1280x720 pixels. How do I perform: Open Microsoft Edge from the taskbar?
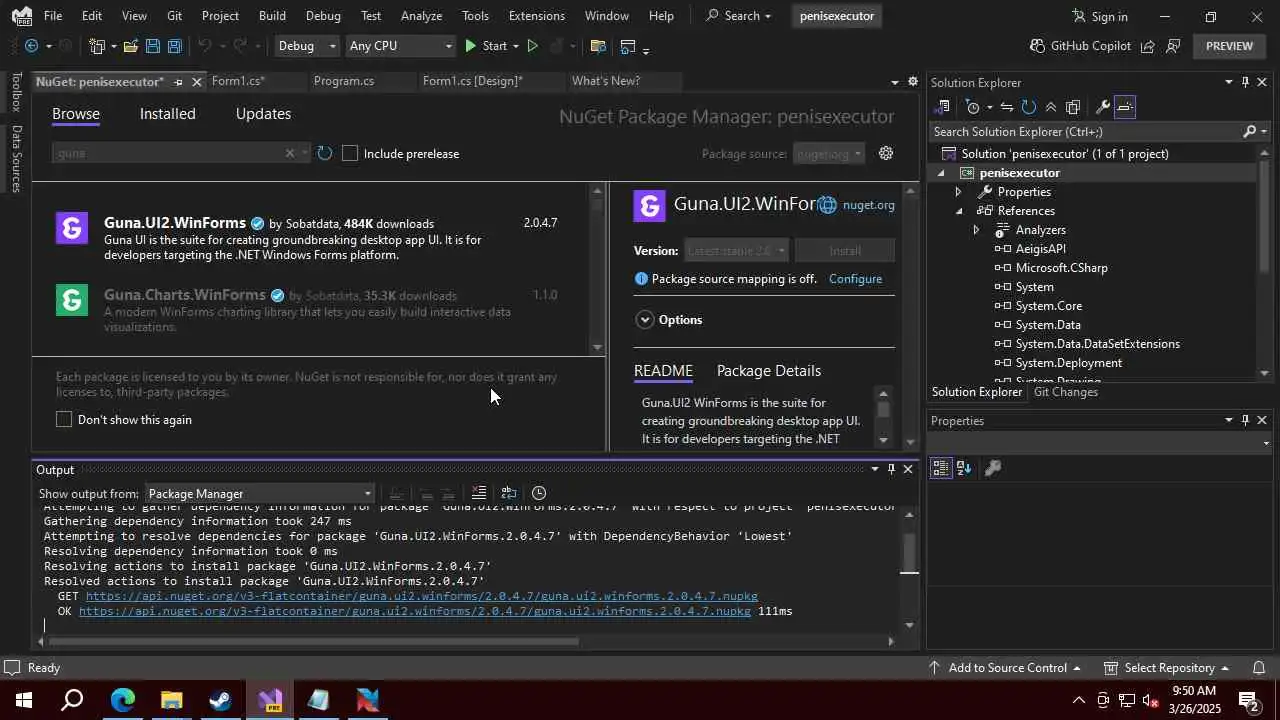pyautogui.click(x=123, y=699)
